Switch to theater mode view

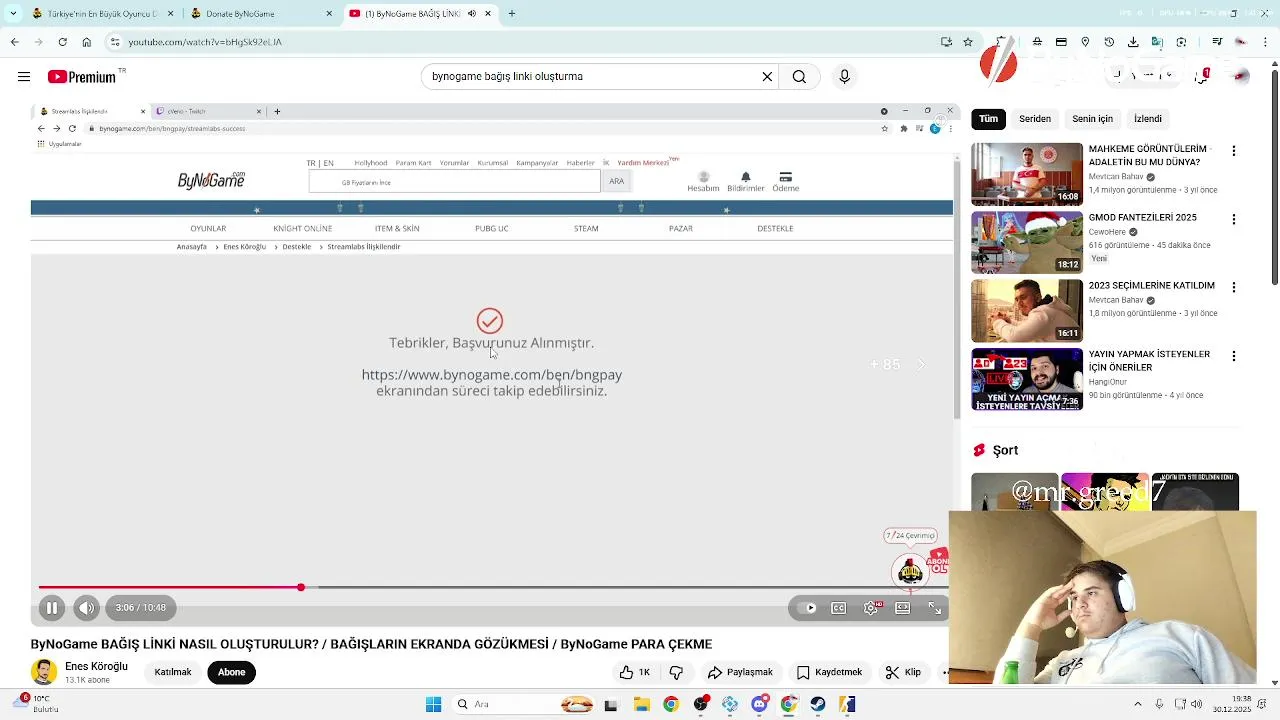[x=903, y=608]
